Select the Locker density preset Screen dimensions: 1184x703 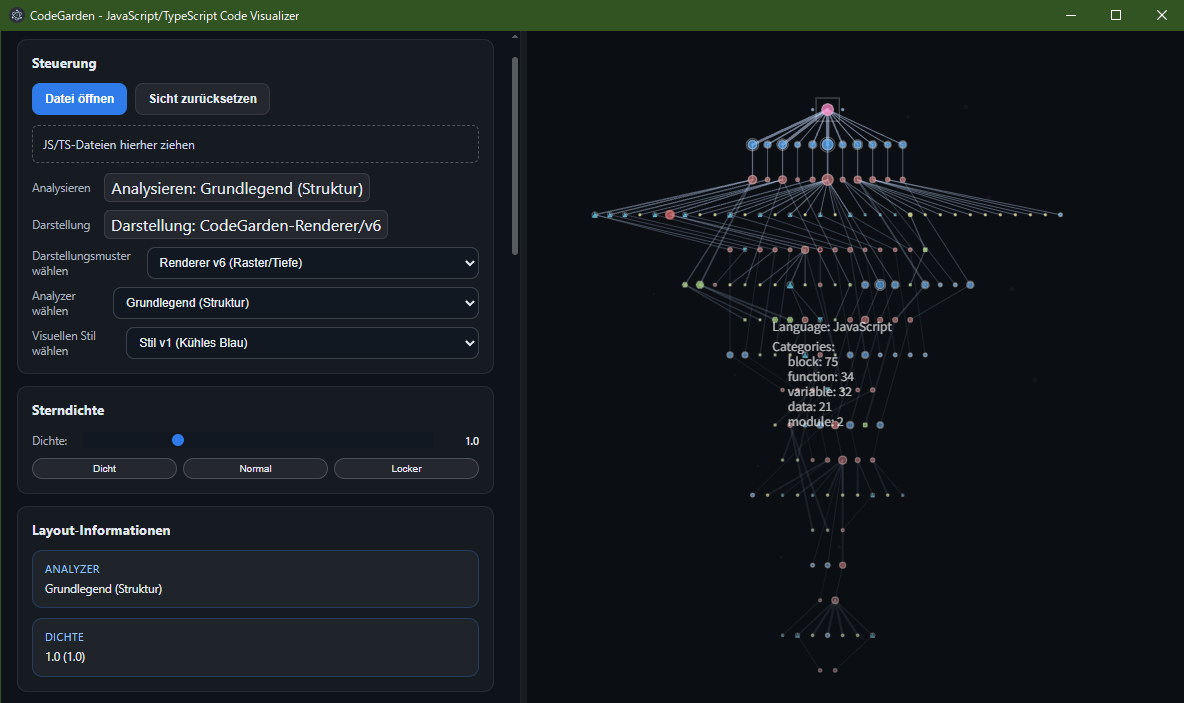(406, 468)
